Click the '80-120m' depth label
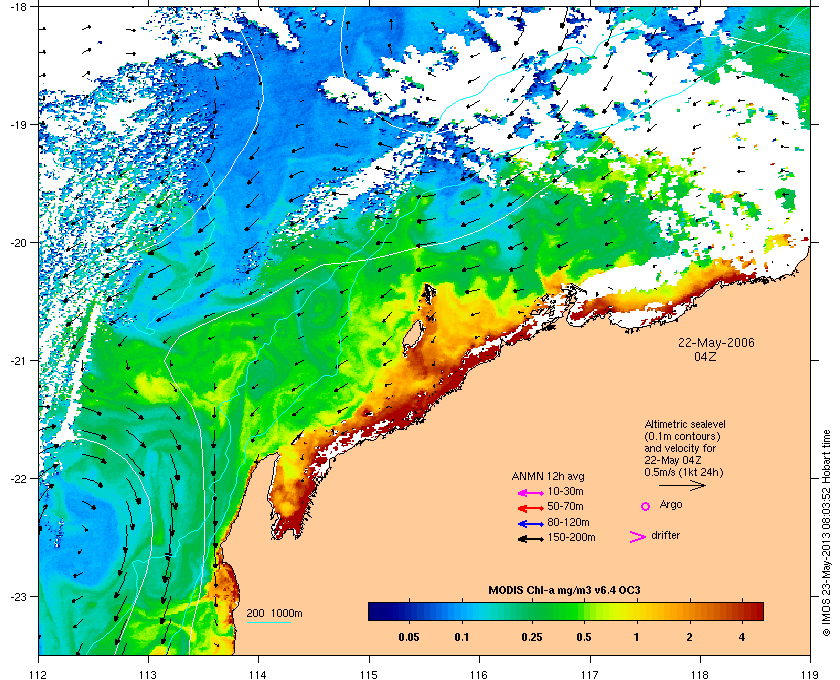The height and width of the screenshot is (680, 840). 568,522
